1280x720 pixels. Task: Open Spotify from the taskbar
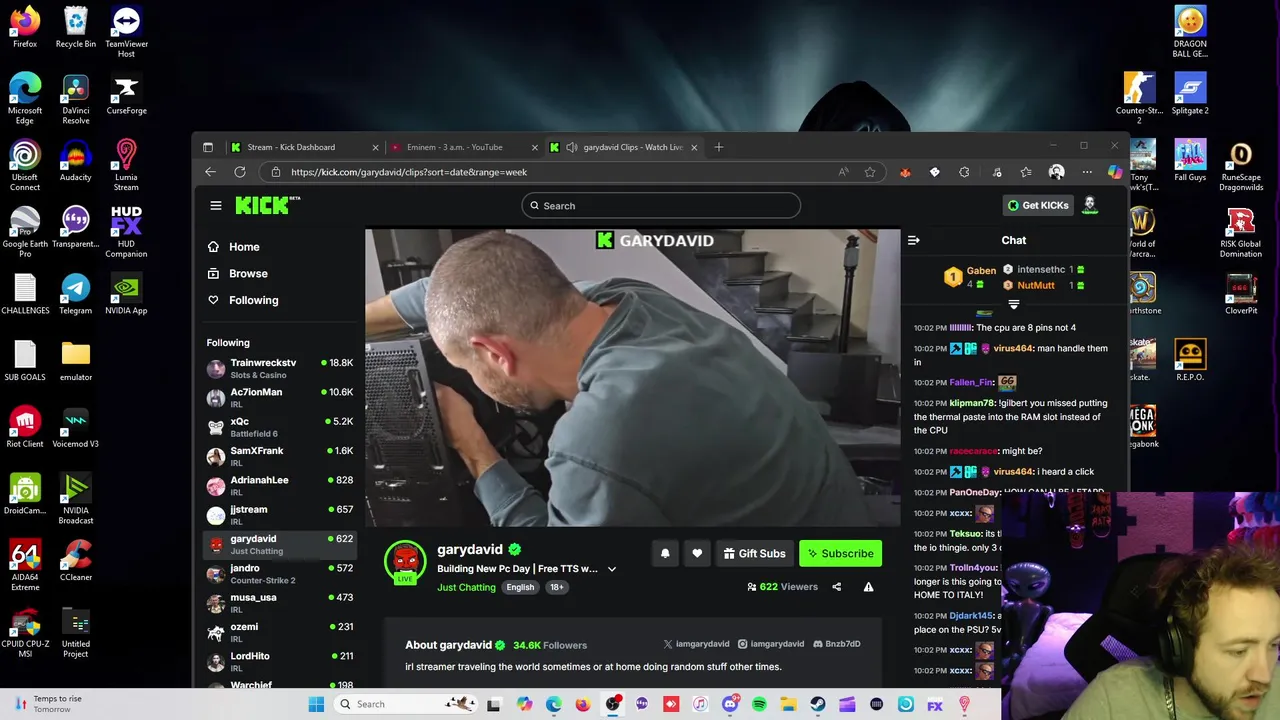pos(759,704)
